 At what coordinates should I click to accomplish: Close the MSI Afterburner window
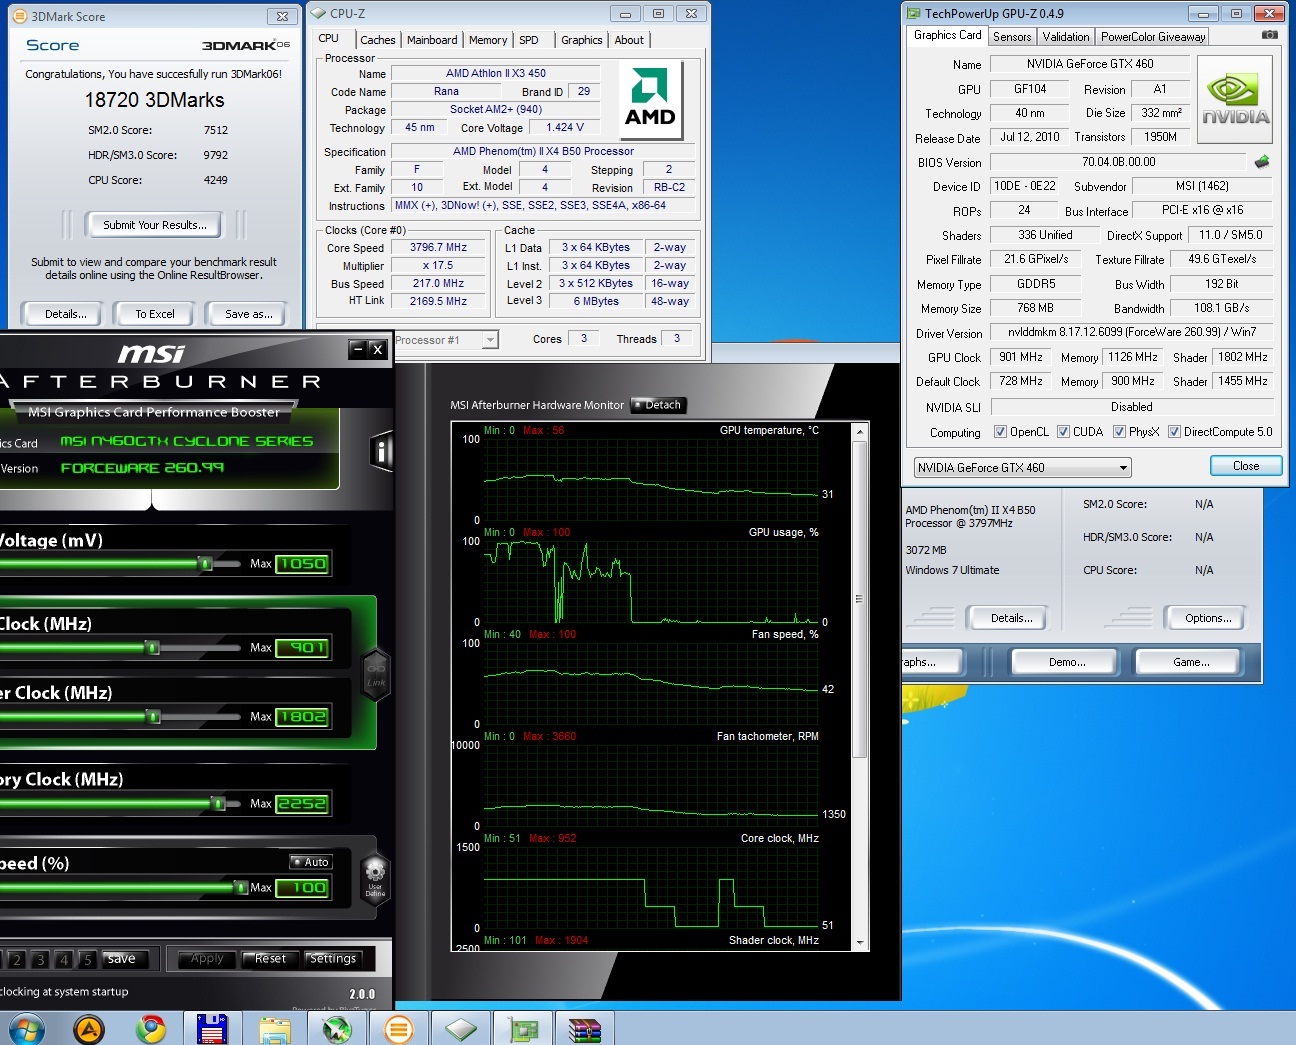pyautogui.click(x=378, y=349)
